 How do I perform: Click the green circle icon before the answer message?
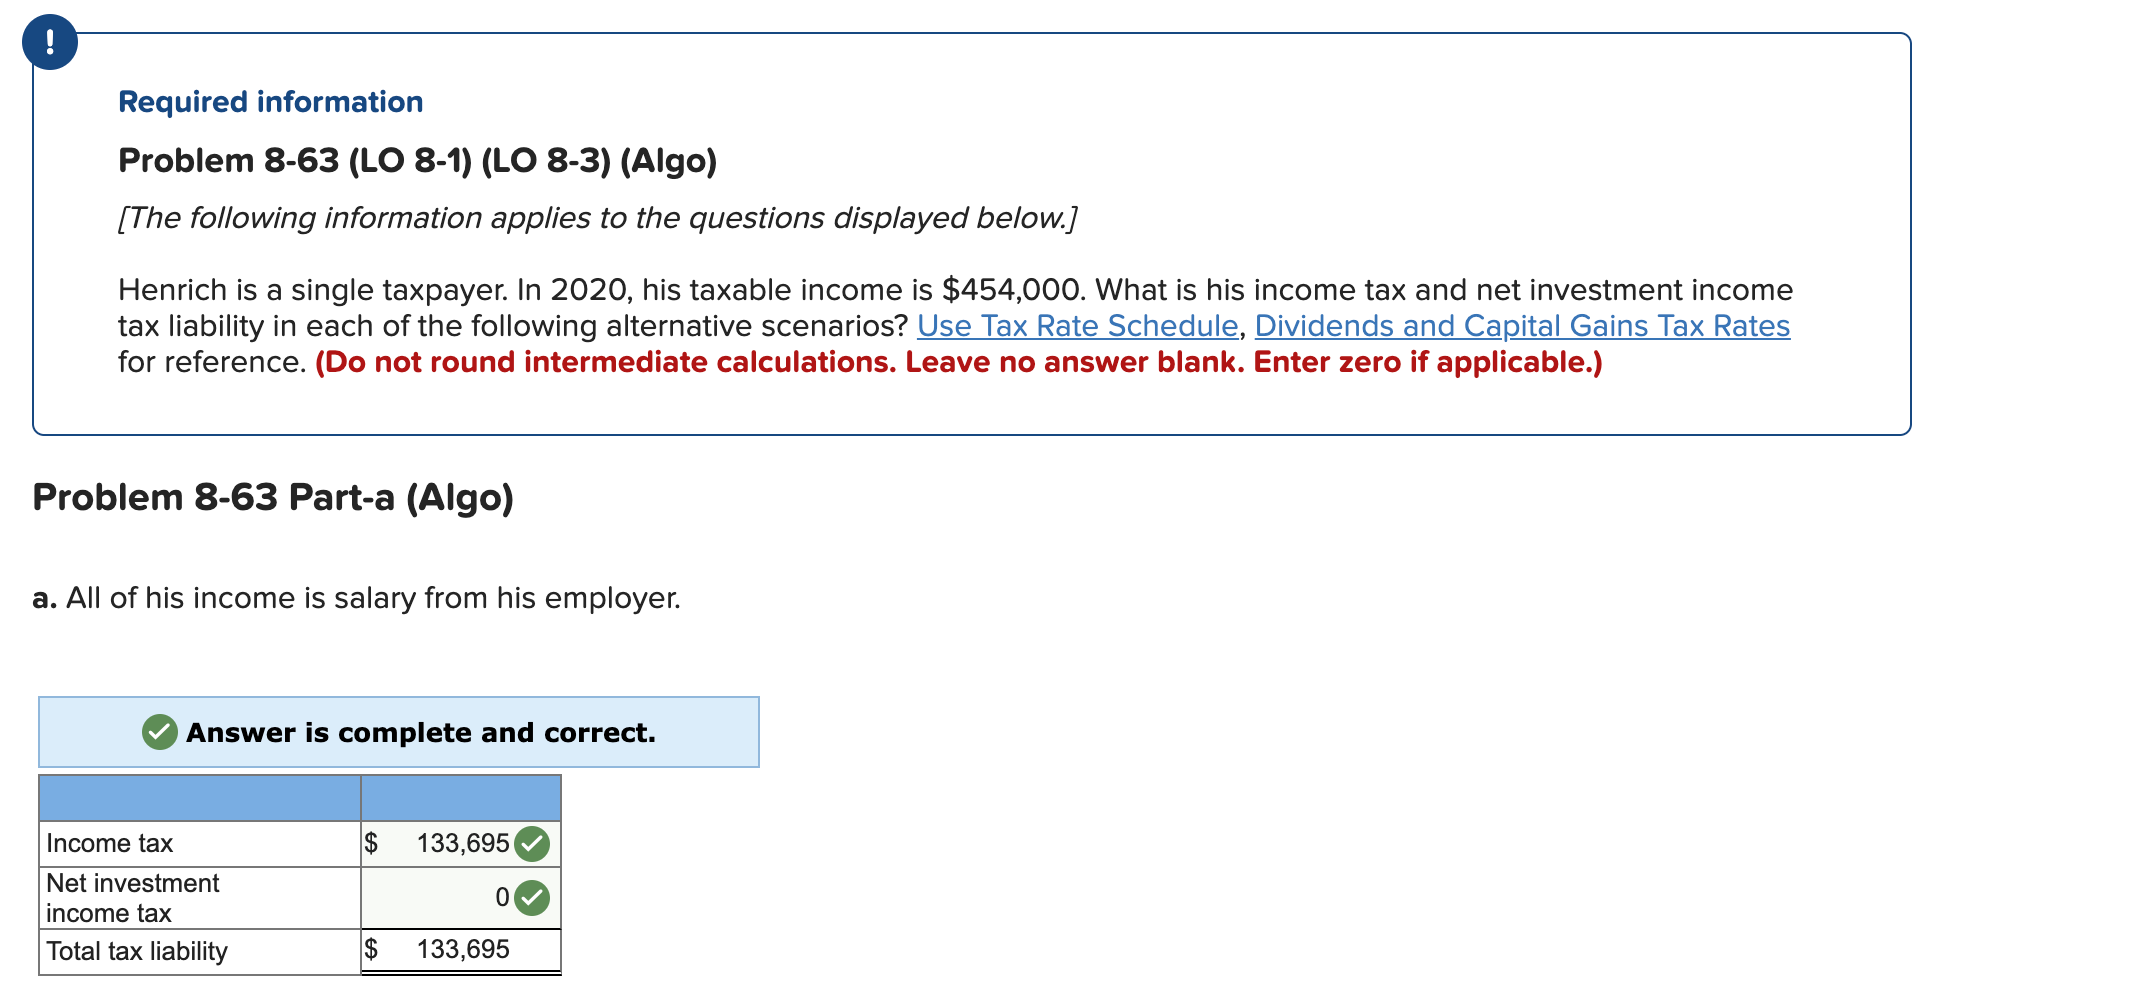[x=157, y=732]
